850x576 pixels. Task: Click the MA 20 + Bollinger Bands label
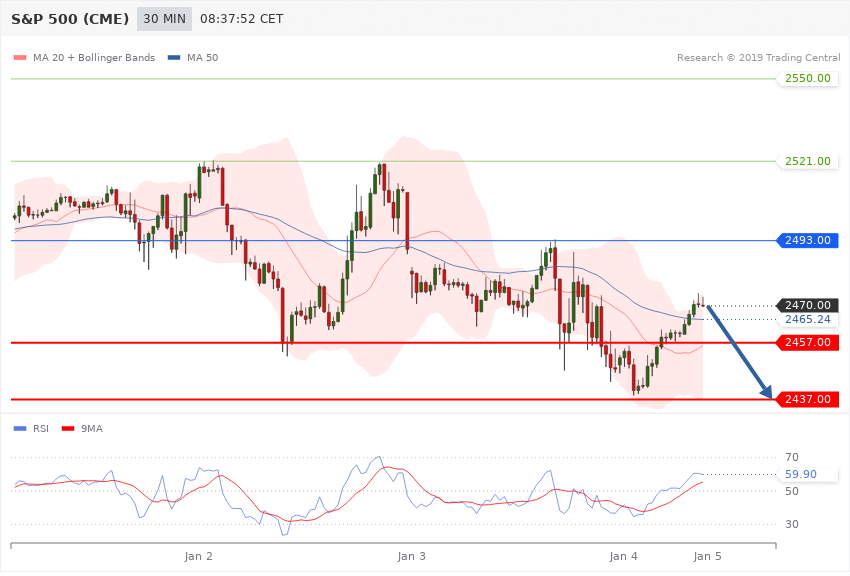94,57
